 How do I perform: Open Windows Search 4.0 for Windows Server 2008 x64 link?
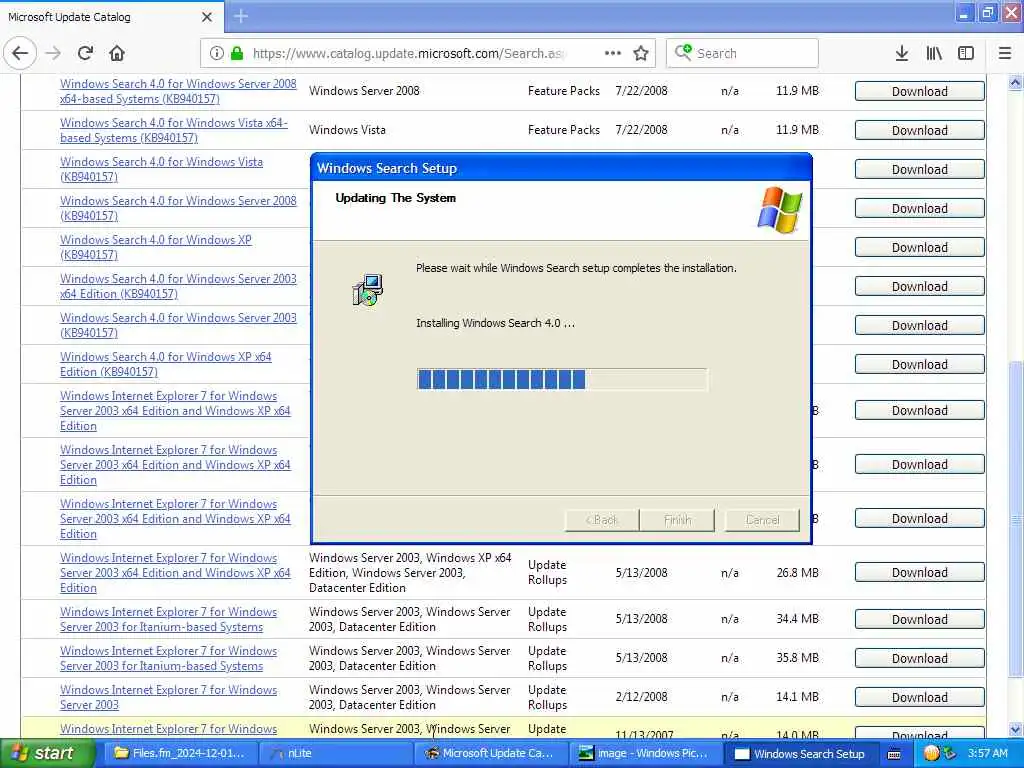click(178, 91)
